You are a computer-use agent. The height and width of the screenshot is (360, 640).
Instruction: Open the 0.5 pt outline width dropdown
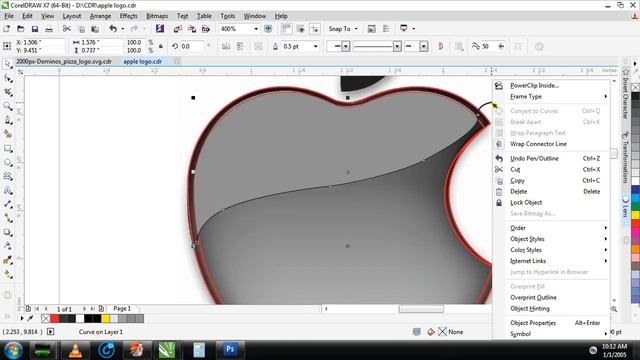click(316, 47)
